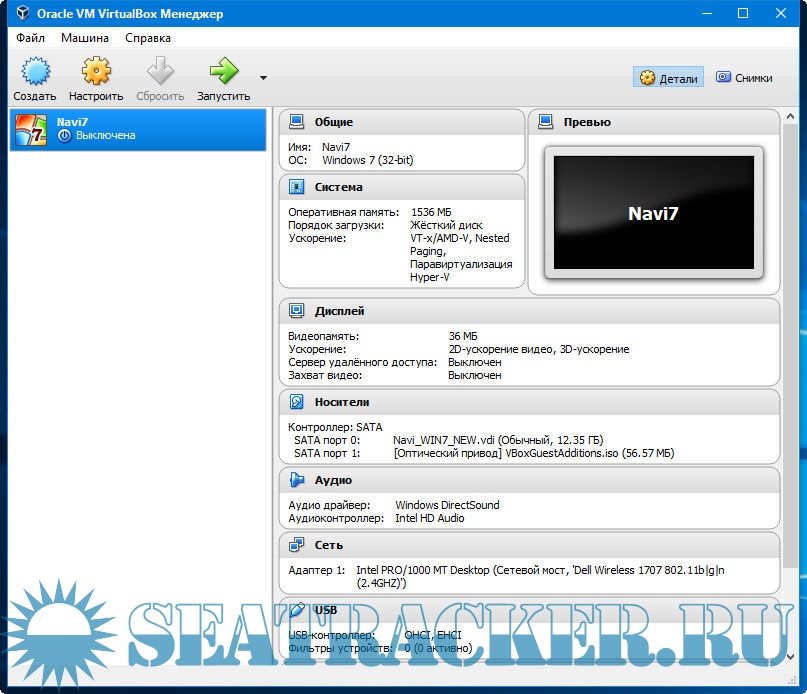Click the Сбросить (Discard) arrow icon
The image size is (807, 694).
click(160, 72)
